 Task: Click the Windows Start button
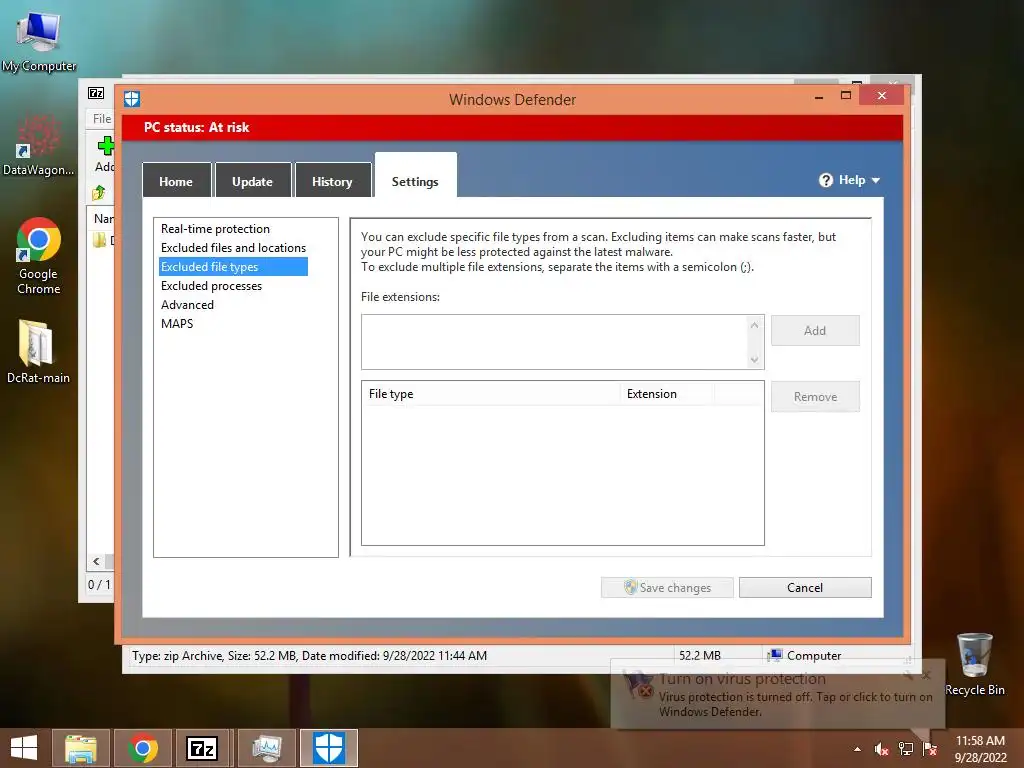(24, 748)
